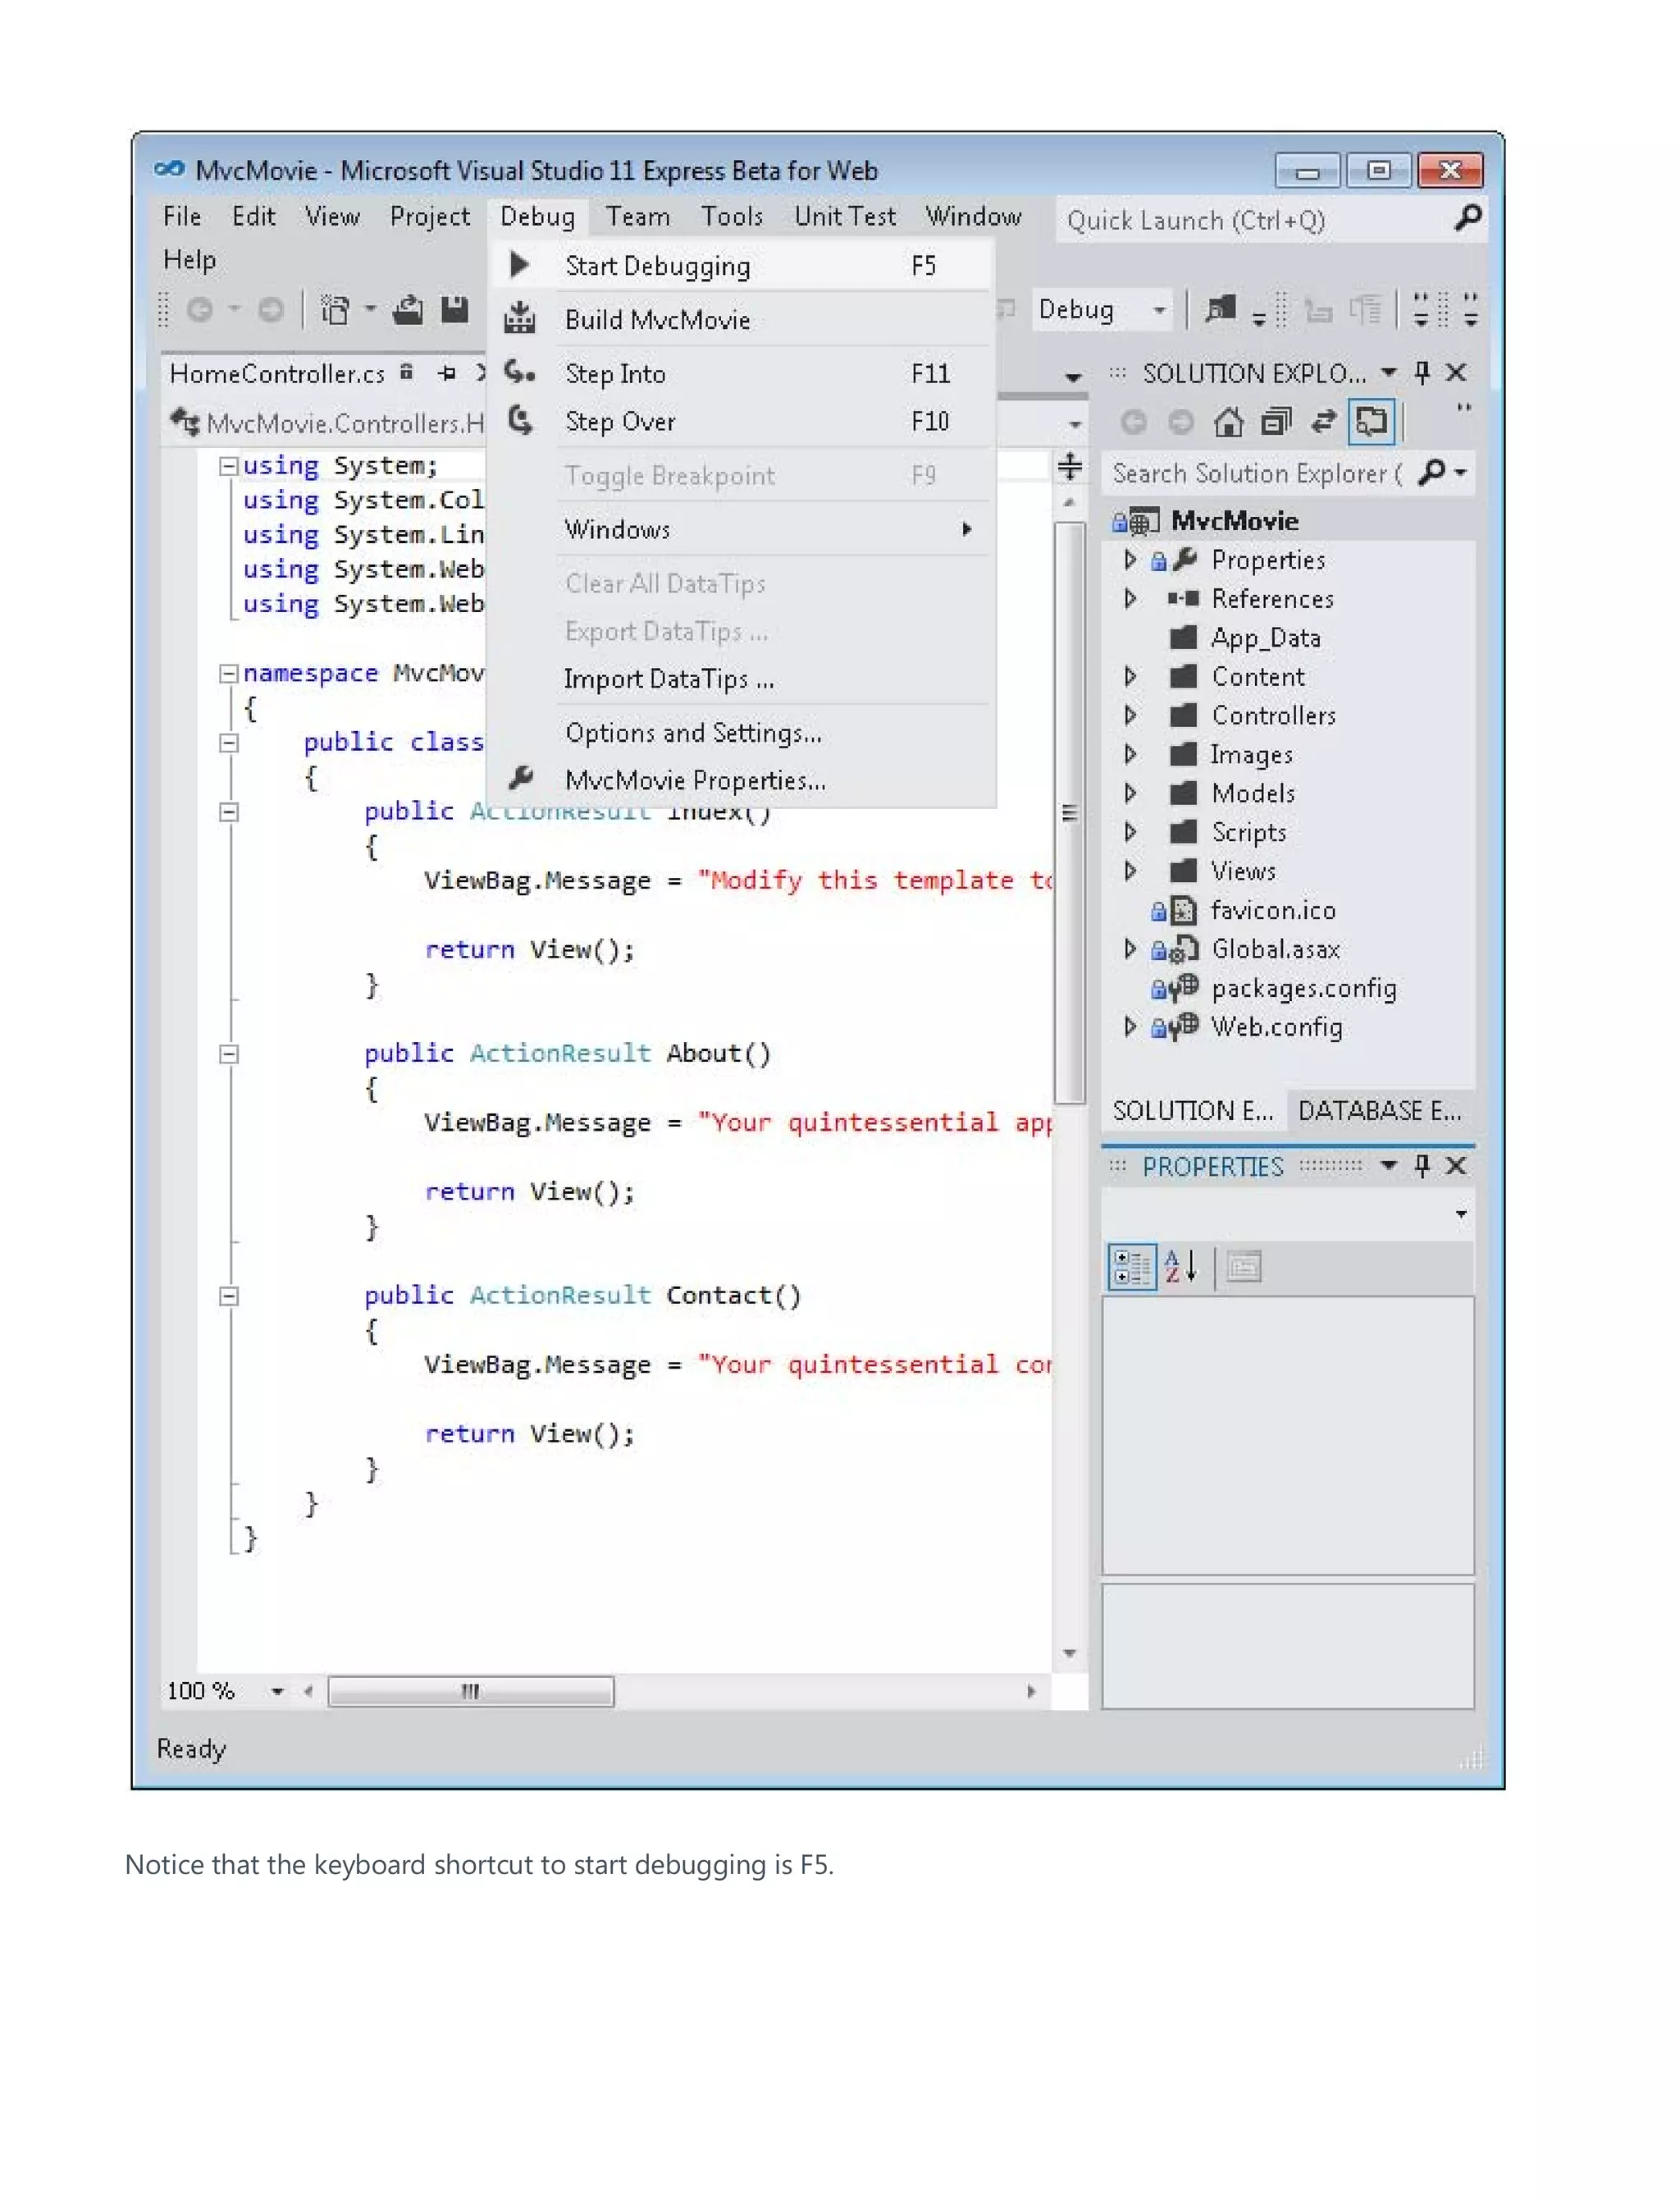1680x2199 pixels.
Task: Select Categorized view in Properties panel
Action: point(1132,1266)
